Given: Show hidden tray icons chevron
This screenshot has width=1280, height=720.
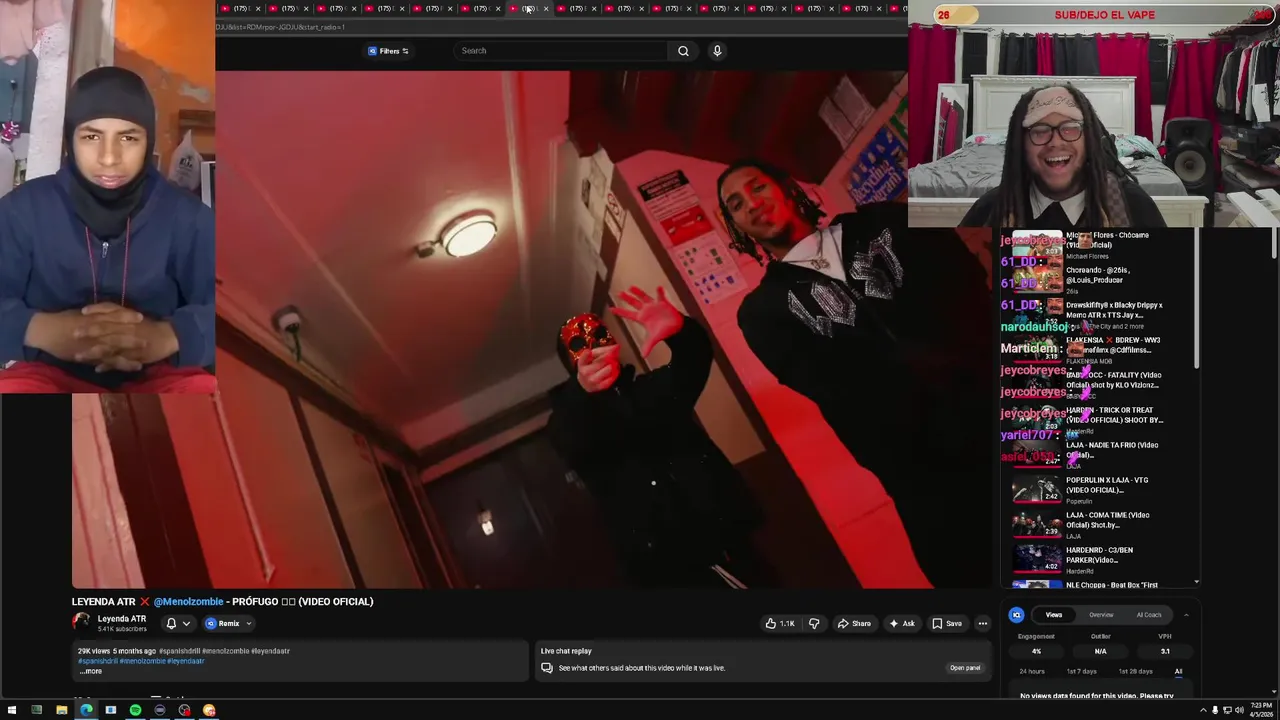Looking at the screenshot, I should [x=1203, y=710].
